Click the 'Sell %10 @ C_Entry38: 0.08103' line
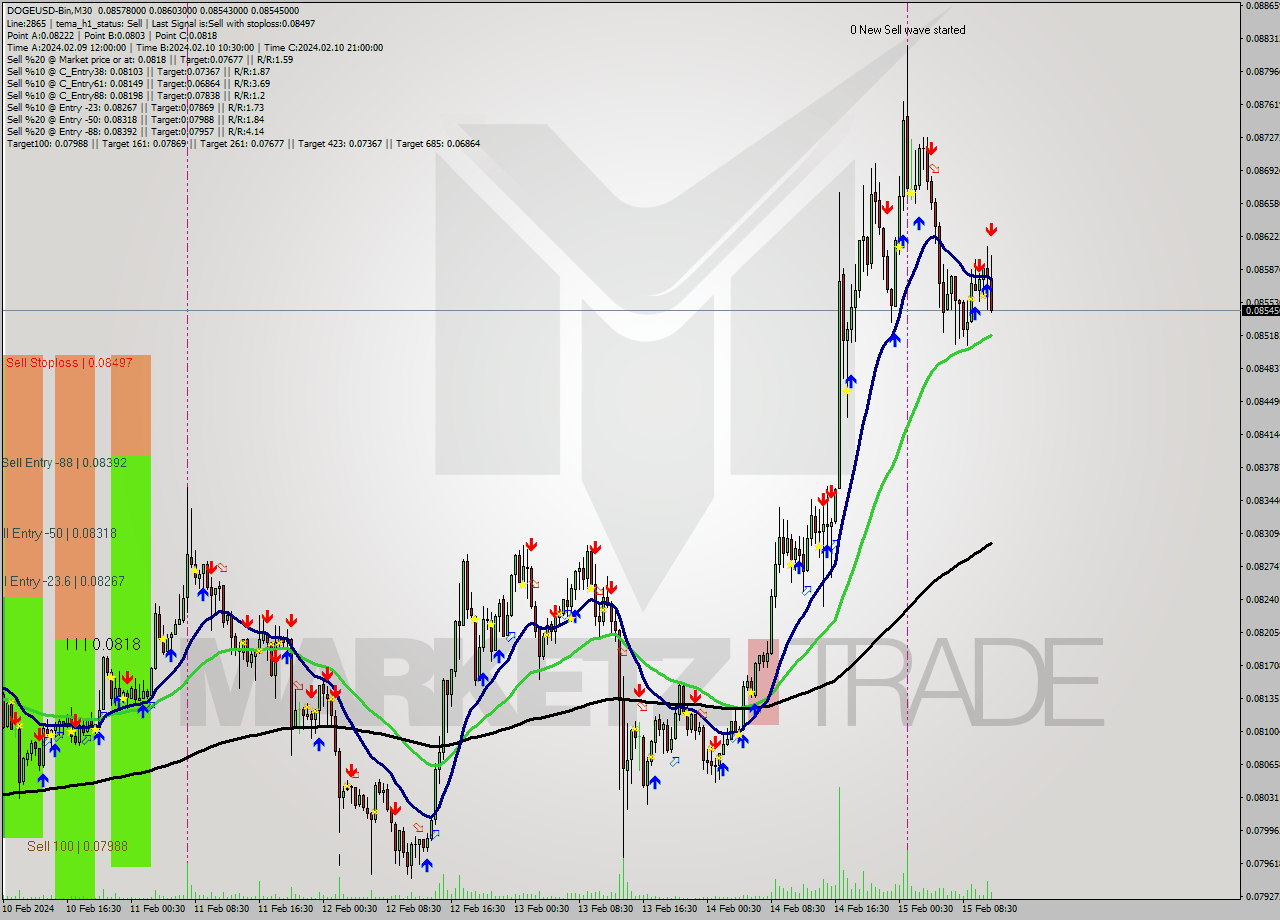 coord(138,71)
